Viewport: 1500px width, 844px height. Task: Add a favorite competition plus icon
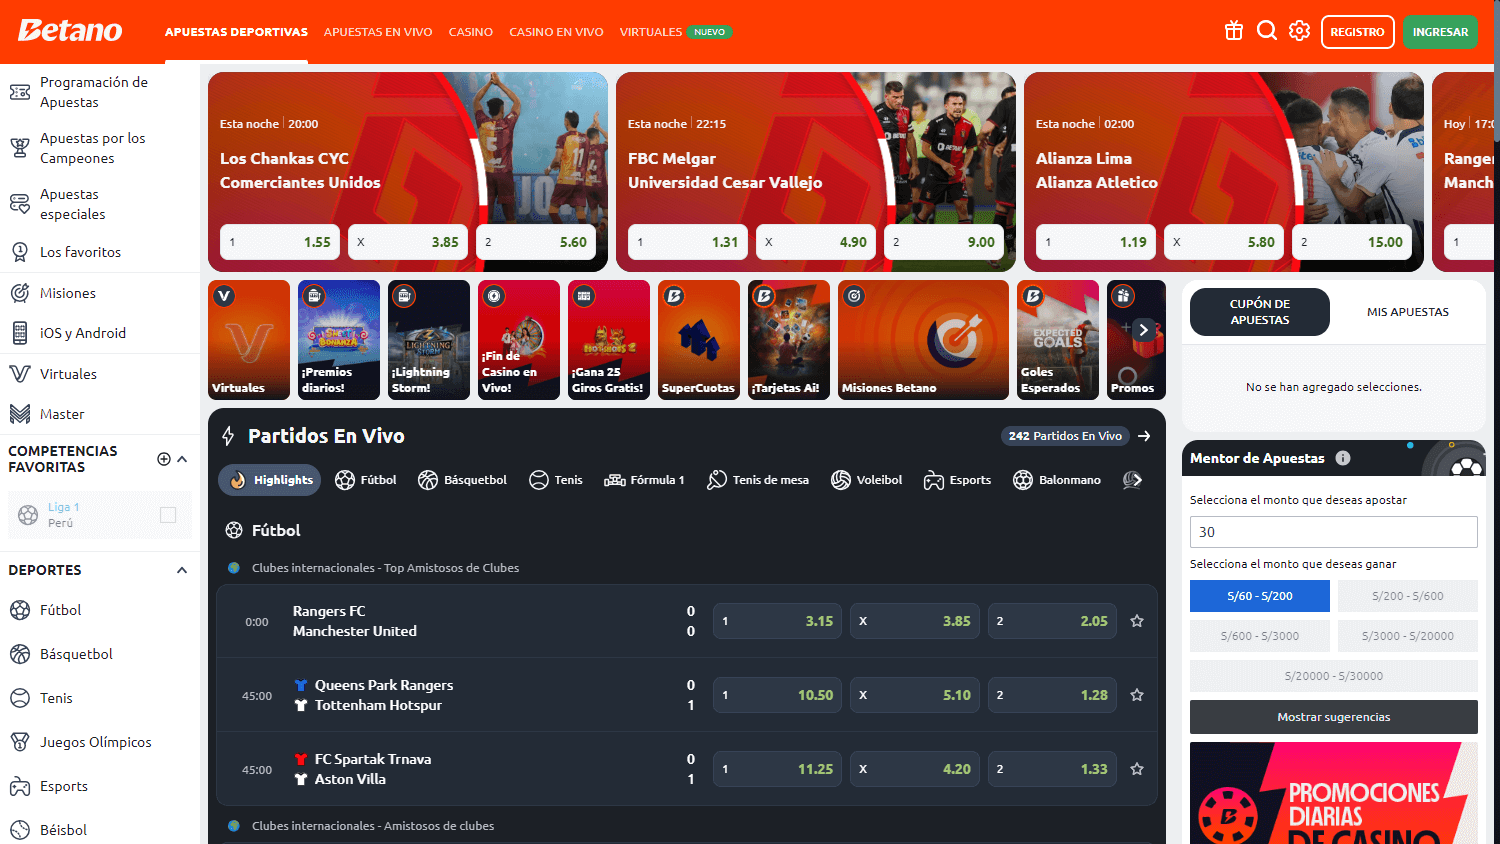(164, 459)
